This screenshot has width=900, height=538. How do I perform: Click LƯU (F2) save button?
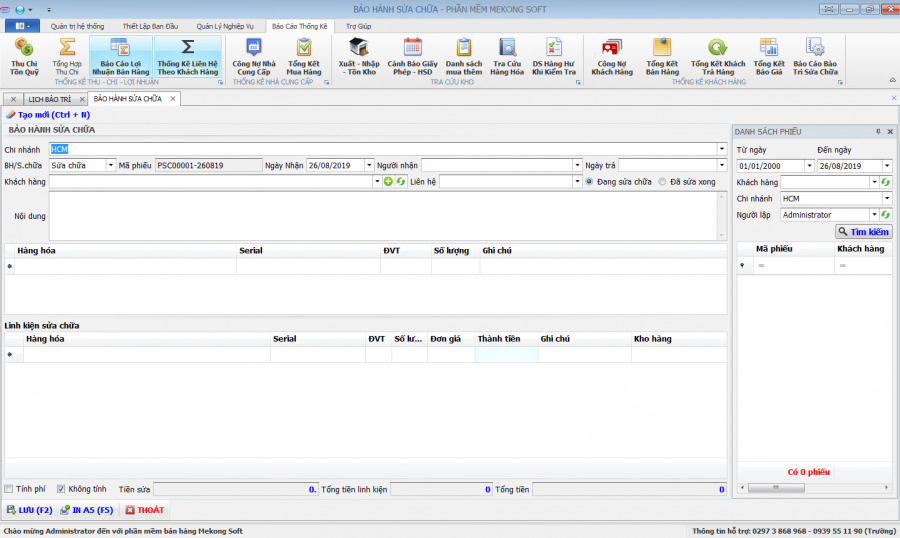[x=29, y=510]
